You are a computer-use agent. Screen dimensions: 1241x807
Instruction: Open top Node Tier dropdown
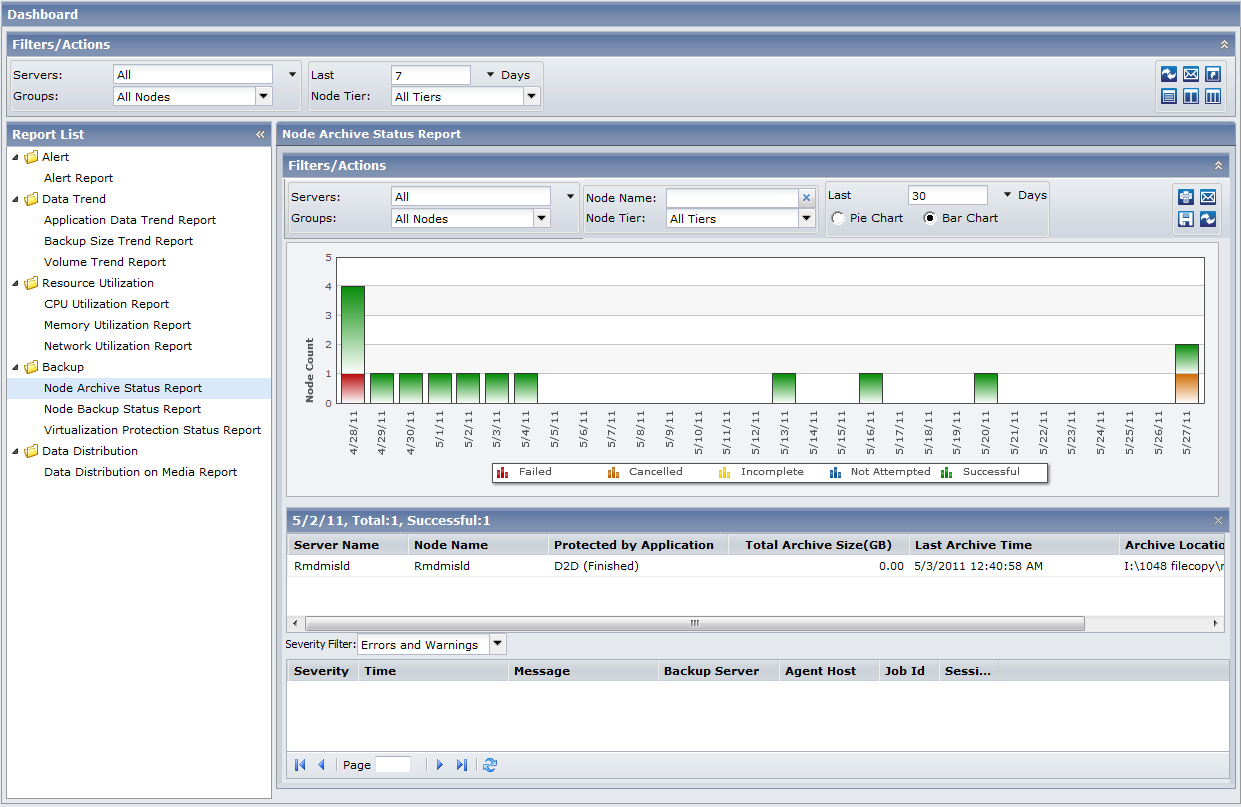coord(532,97)
